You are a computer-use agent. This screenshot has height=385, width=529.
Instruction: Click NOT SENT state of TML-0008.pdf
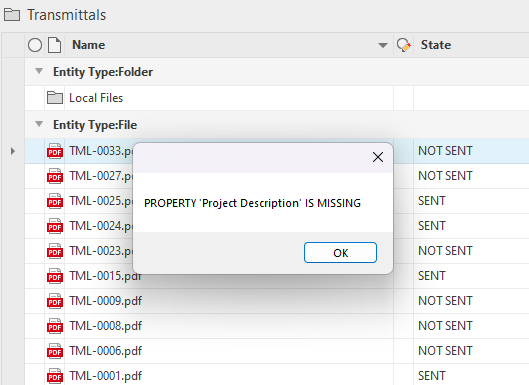445,326
